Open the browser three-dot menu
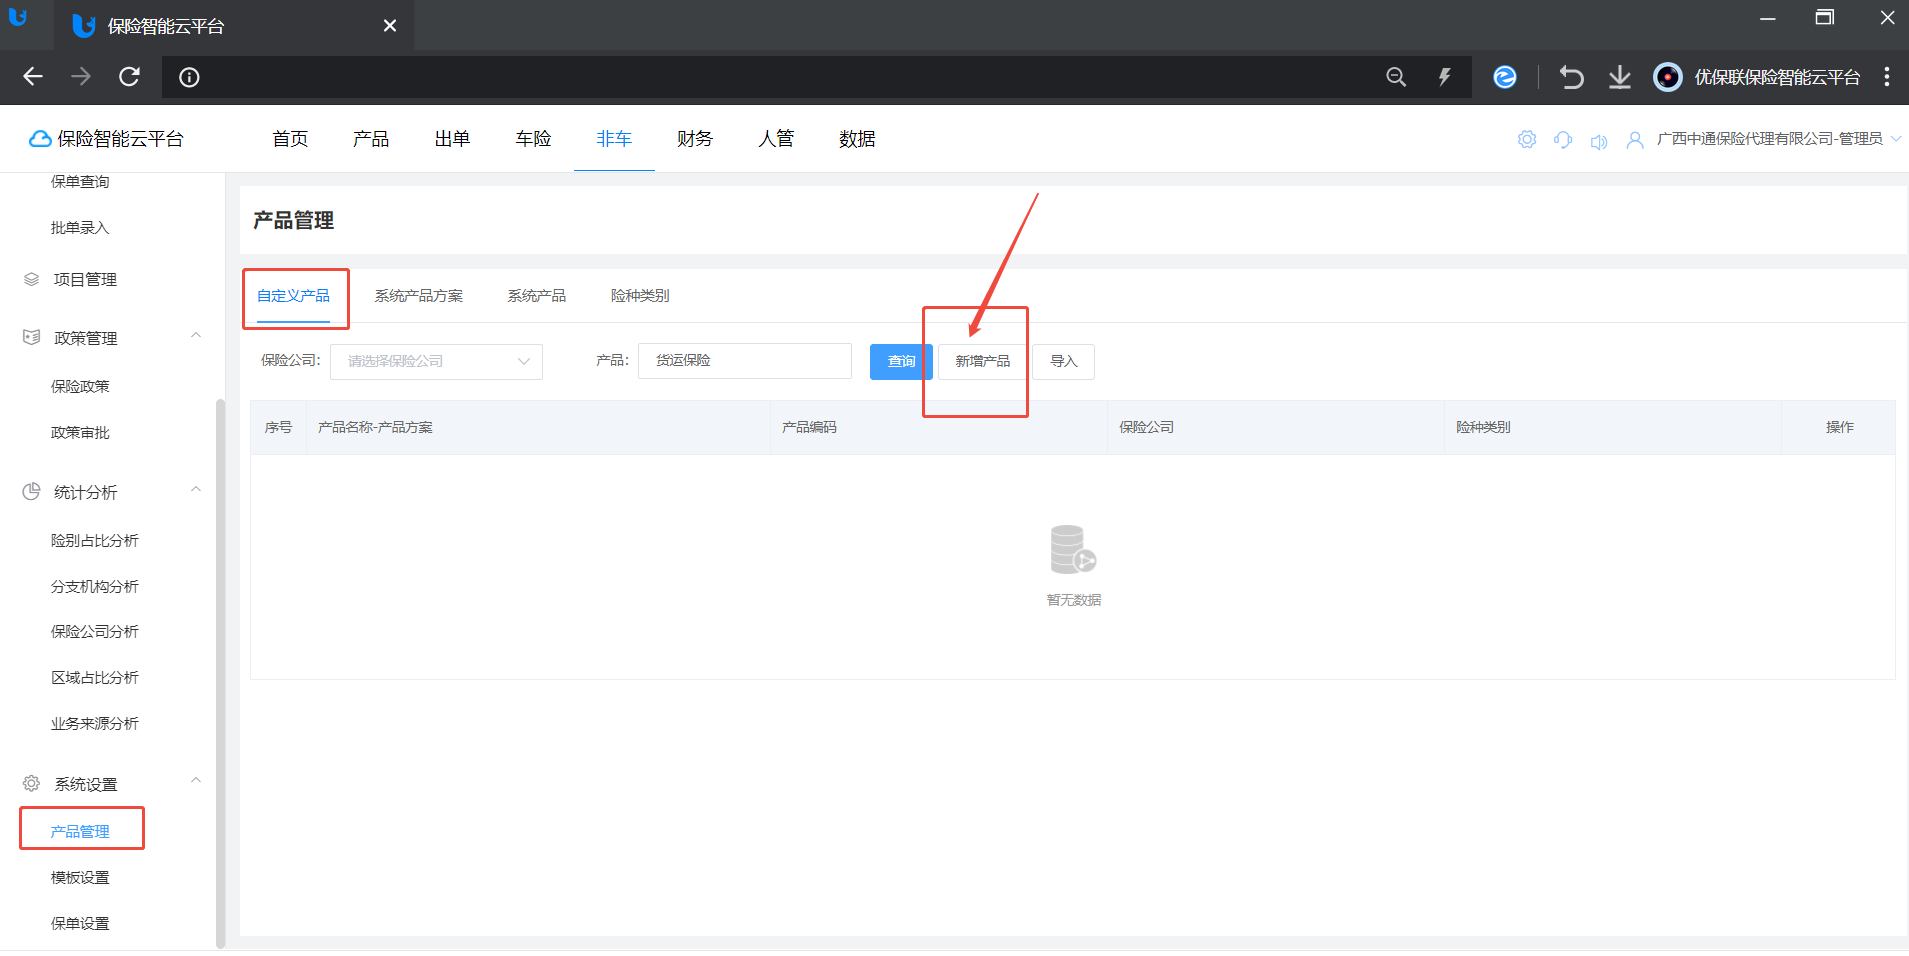This screenshot has height=956, width=1909. point(1886,77)
